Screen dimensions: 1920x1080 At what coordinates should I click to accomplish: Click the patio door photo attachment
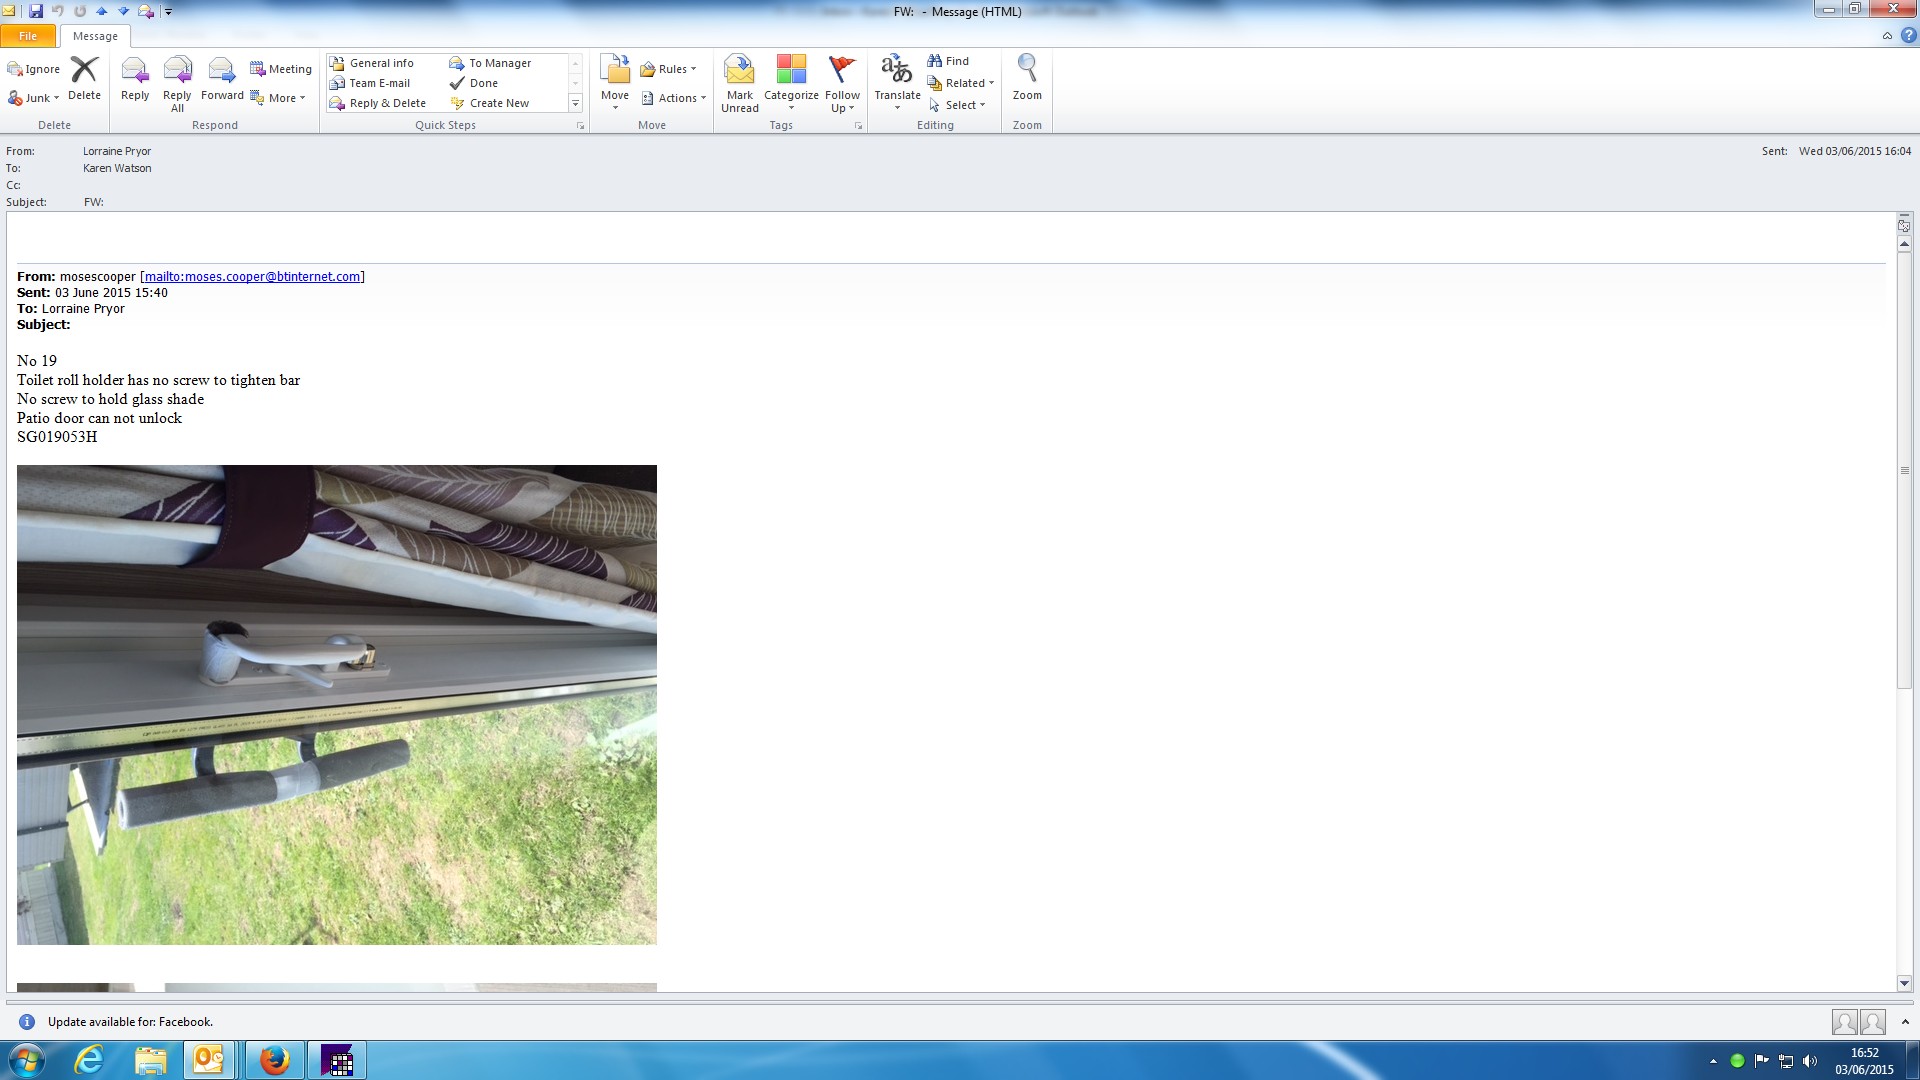tap(337, 704)
